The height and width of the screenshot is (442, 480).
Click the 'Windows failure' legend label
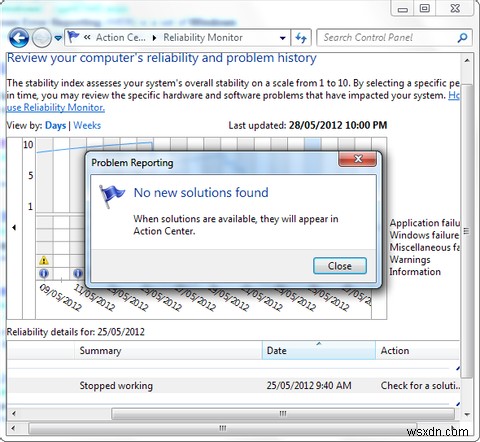pyautogui.click(x=424, y=235)
